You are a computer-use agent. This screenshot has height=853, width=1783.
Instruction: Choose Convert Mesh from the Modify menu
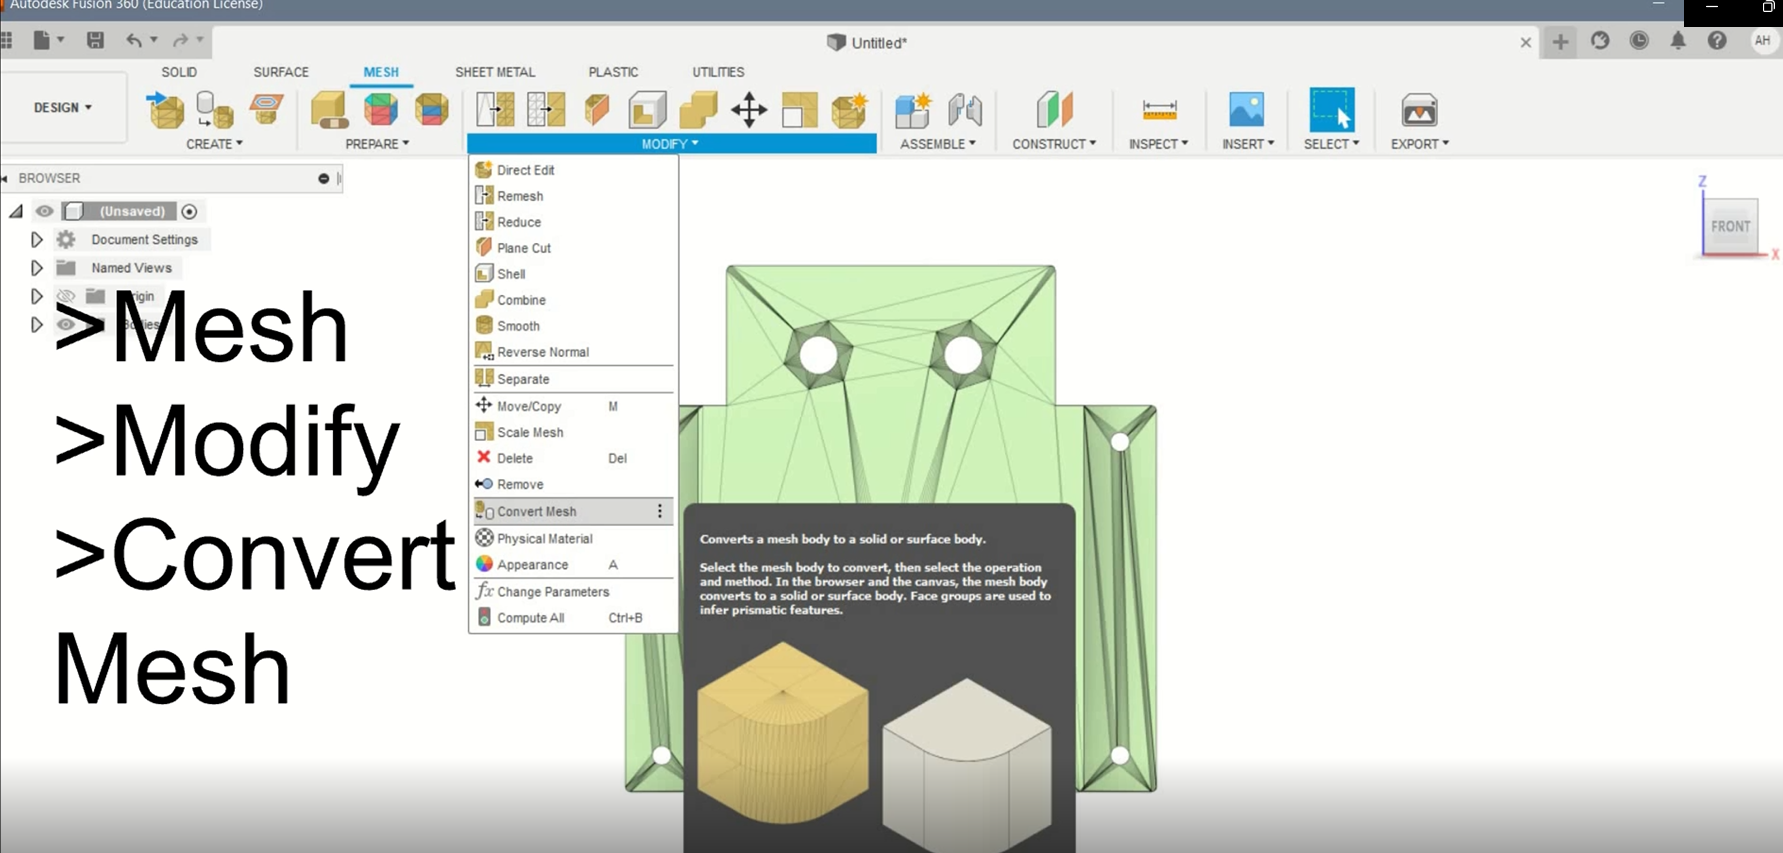(573, 511)
